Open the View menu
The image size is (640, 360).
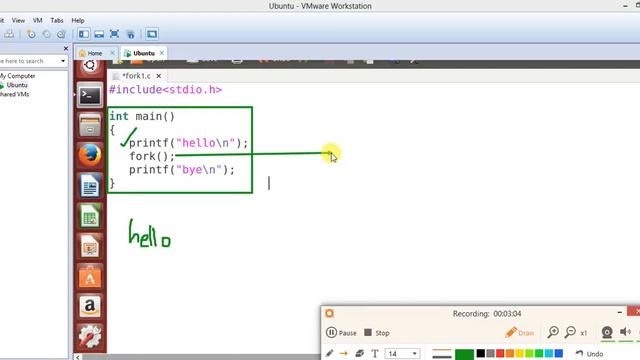(18, 20)
